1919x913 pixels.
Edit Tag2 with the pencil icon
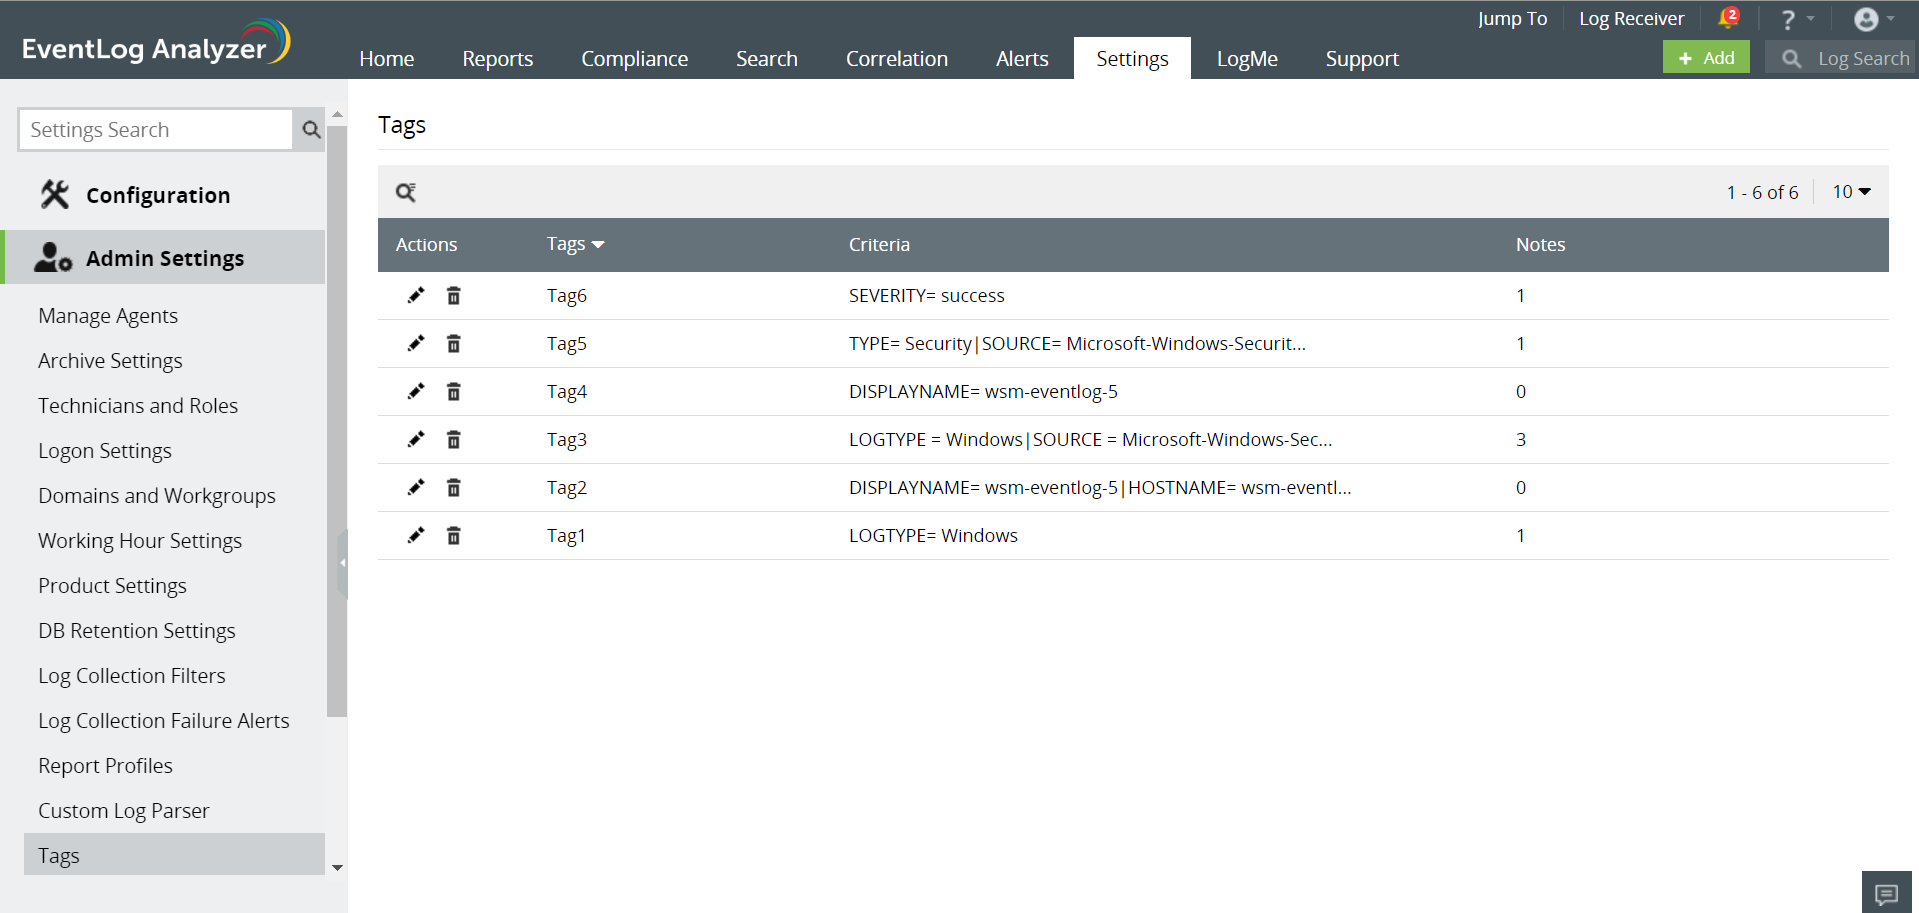tap(416, 487)
